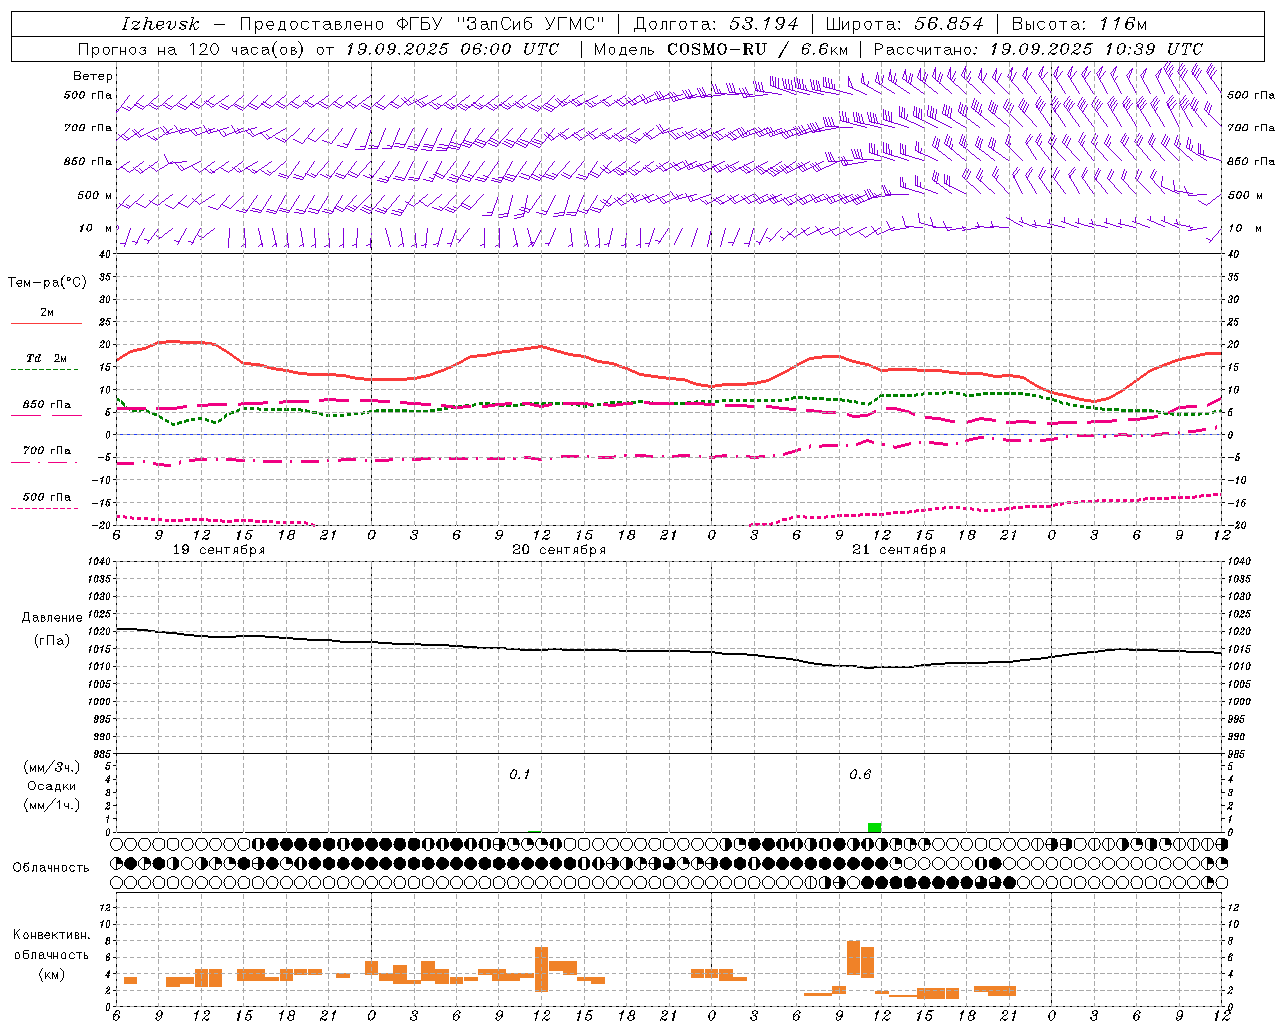1280x1024 pixels.
Task: Click the "19 сентября" date label
Action: click(219, 550)
